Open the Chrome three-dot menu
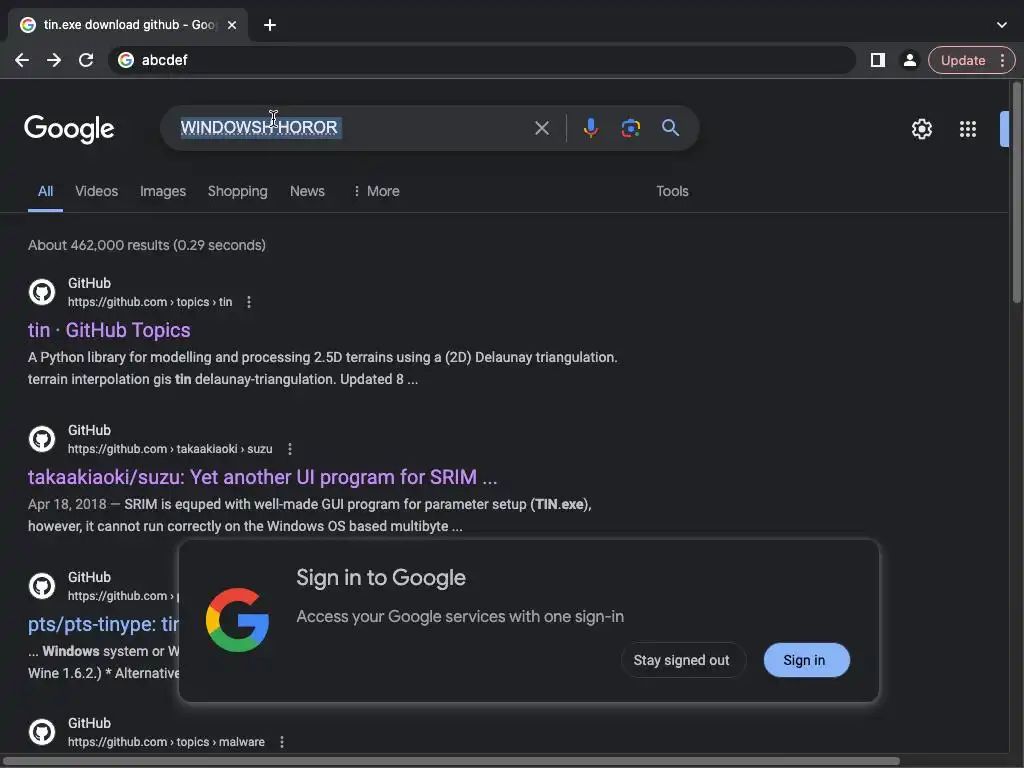This screenshot has width=1024, height=768. 1002,60
